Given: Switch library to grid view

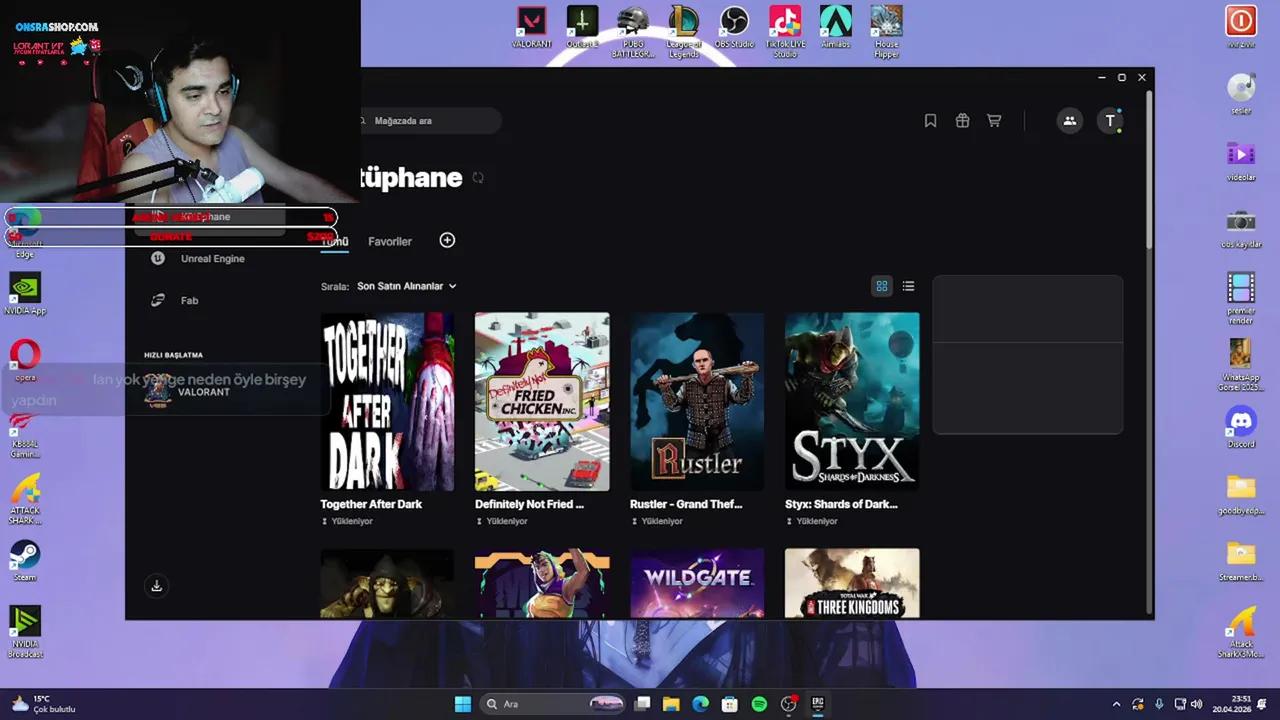Looking at the screenshot, I should (881, 286).
